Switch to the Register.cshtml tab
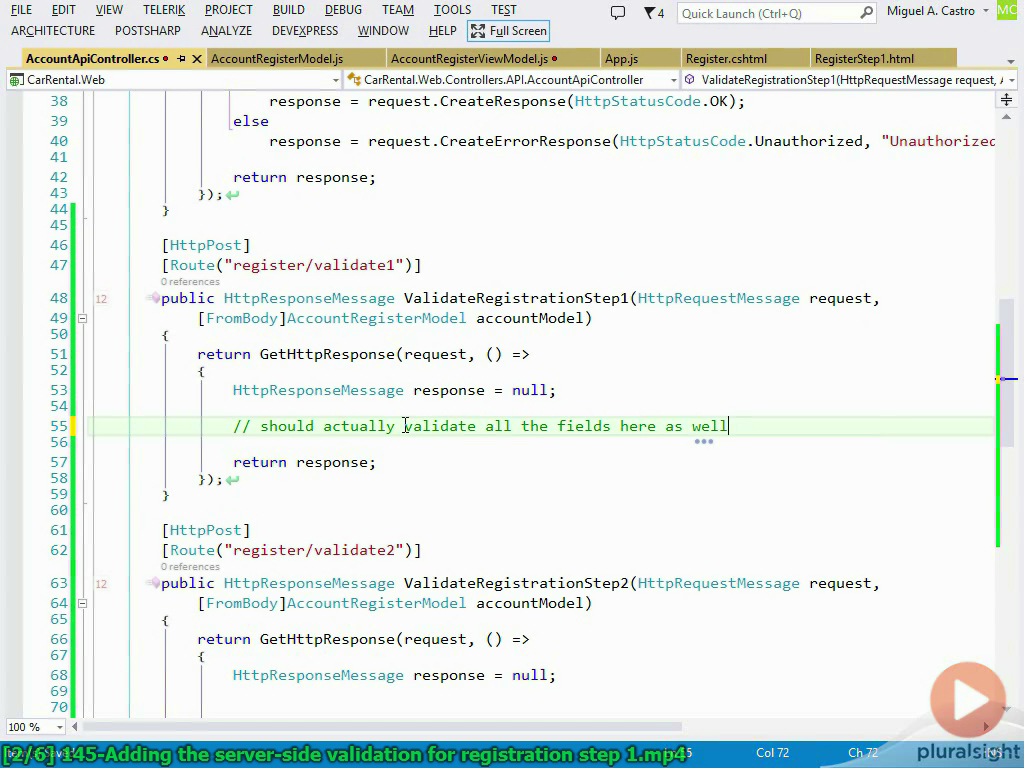The image size is (1024, 768). [726, 59]
